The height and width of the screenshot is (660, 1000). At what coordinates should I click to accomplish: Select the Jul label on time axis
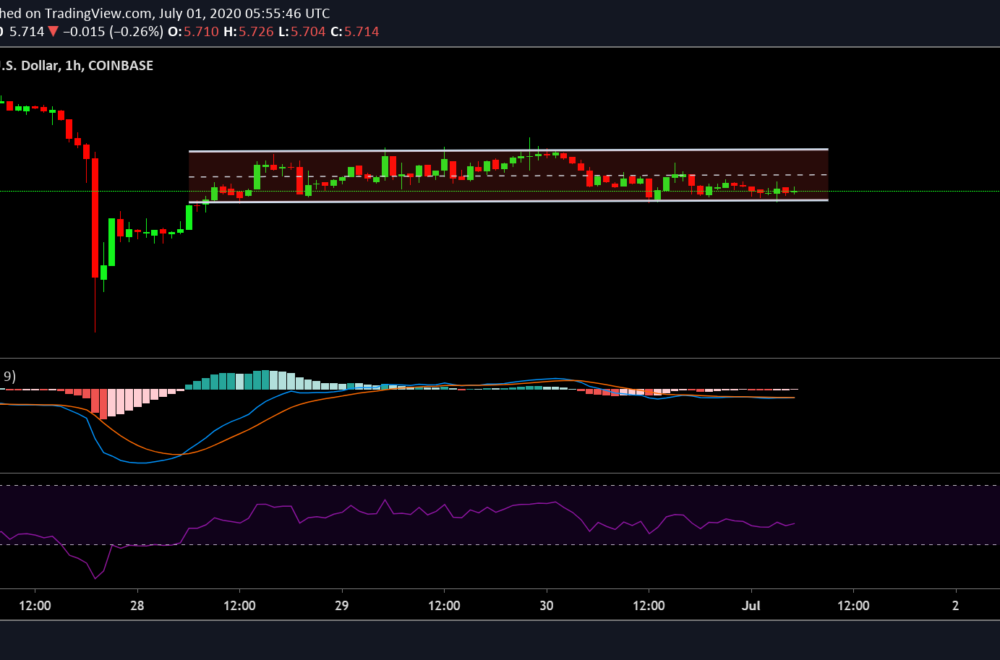click(751, 605)
